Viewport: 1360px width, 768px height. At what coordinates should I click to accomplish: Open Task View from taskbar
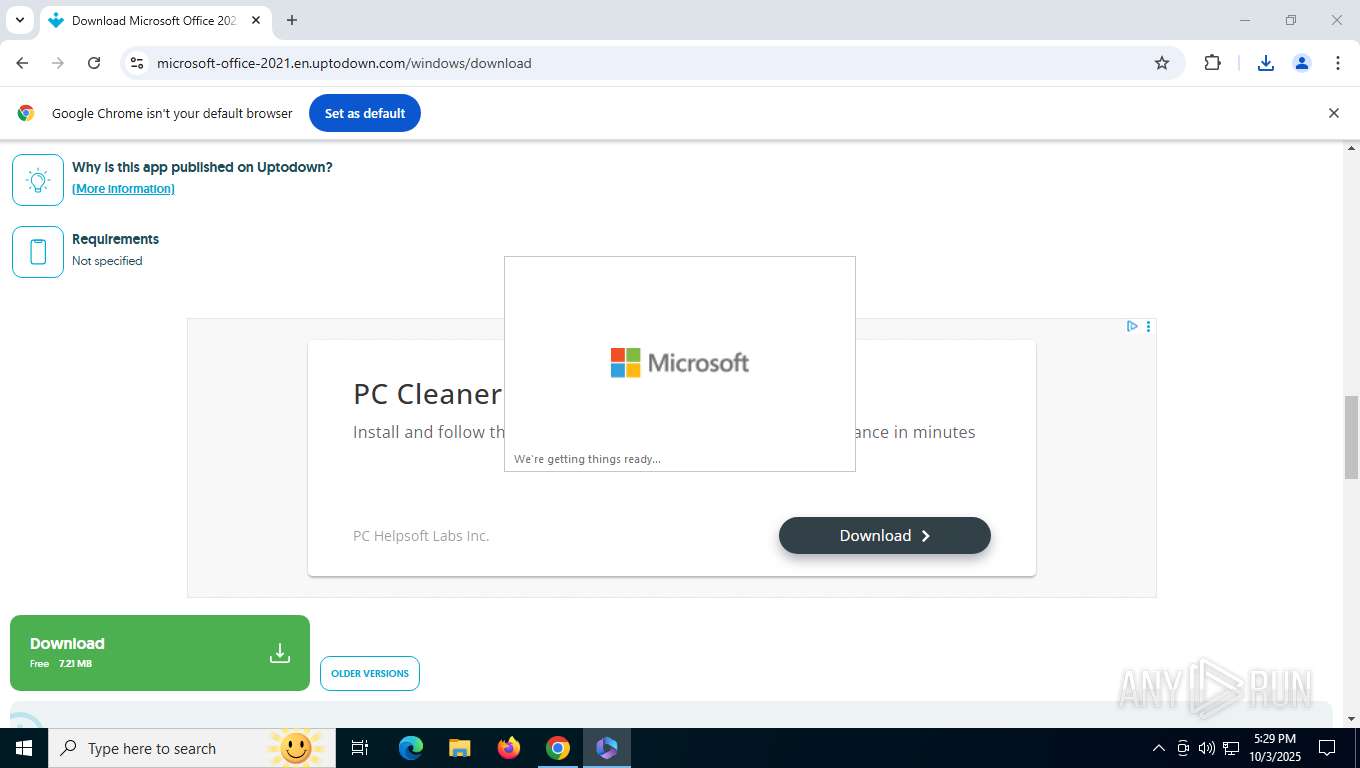(360, 748)
